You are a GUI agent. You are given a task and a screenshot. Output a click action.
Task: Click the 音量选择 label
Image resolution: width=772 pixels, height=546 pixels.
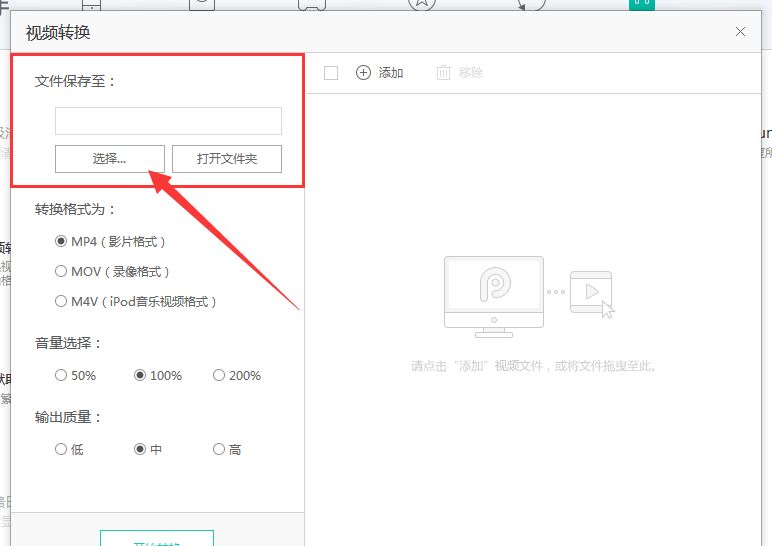(x=68, y=343)
